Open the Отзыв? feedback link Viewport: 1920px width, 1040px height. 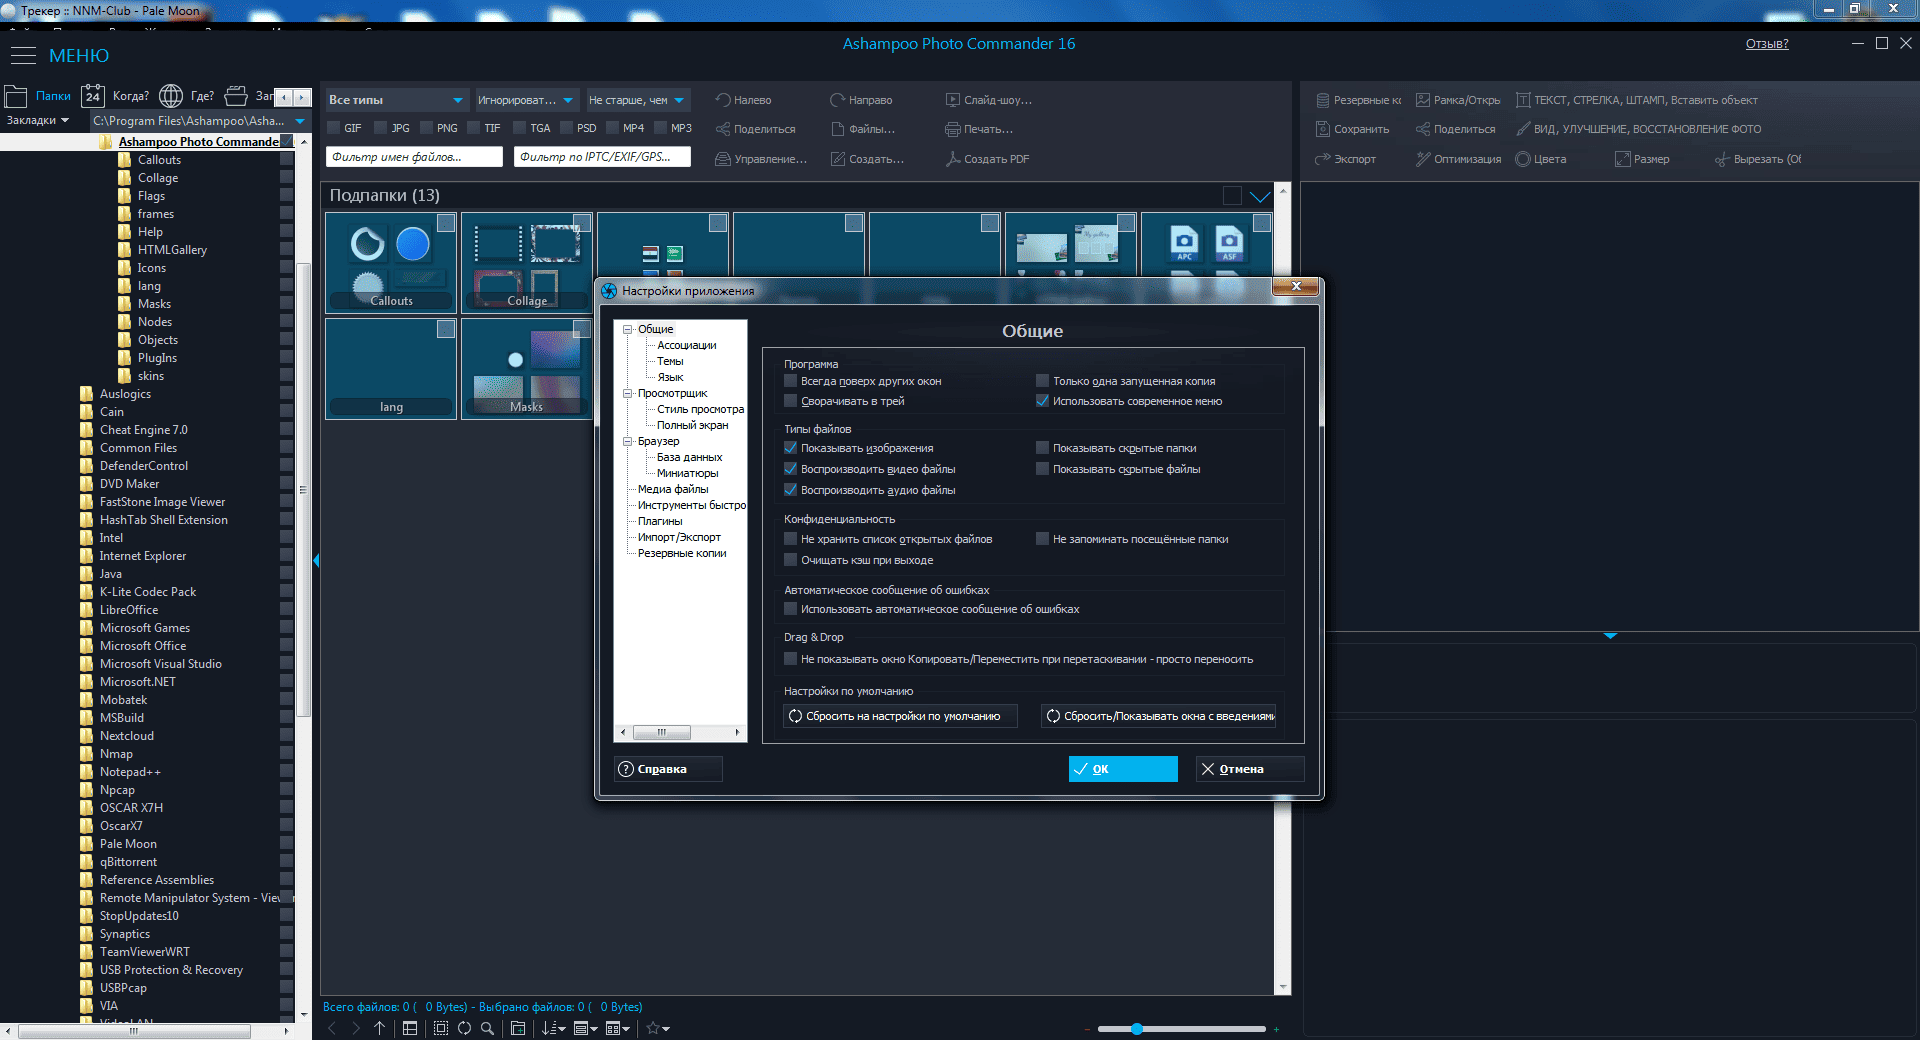point(1767,44)
